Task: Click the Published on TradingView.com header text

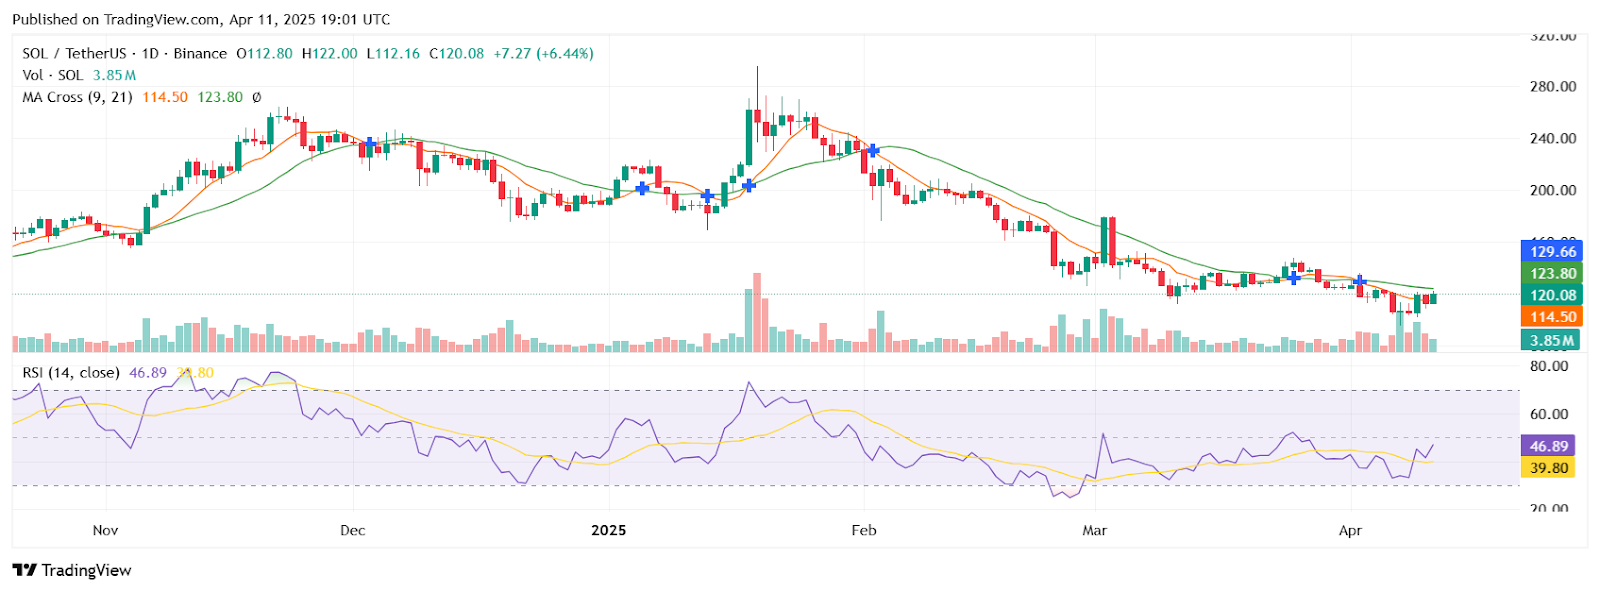Action: coord(201,19)
